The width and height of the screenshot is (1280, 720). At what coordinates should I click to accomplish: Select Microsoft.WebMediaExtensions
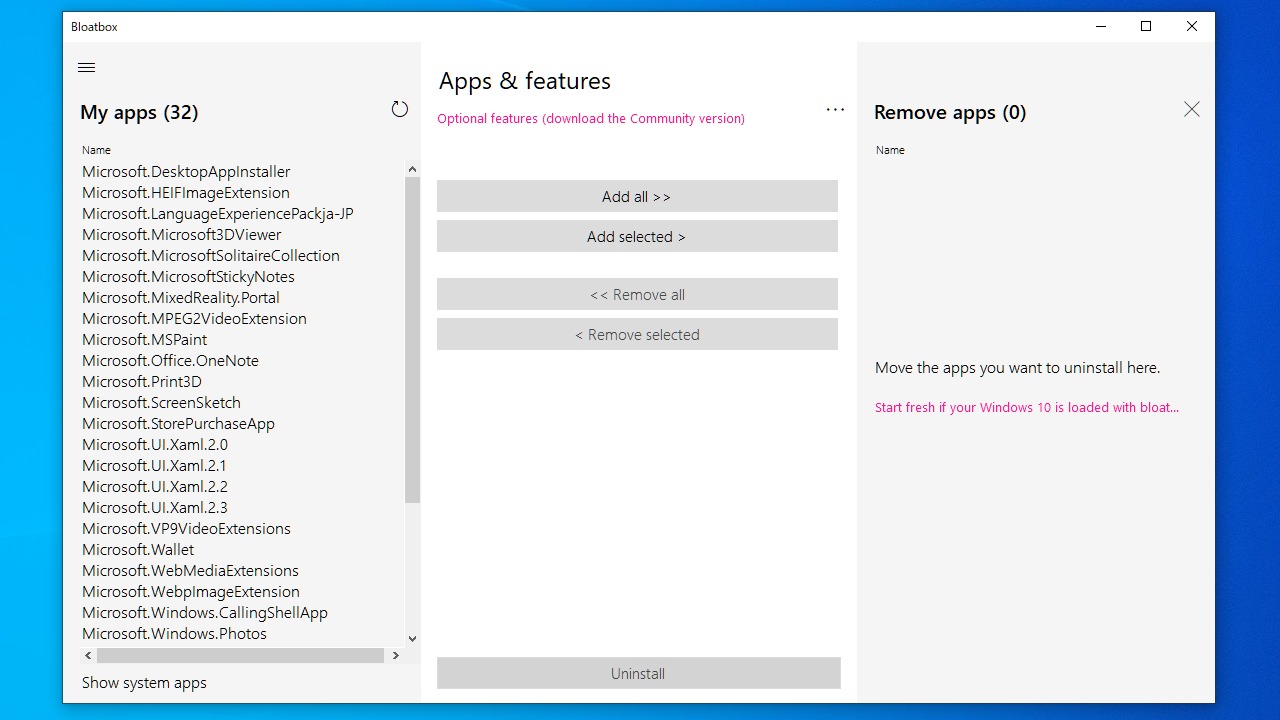[190, 571]
